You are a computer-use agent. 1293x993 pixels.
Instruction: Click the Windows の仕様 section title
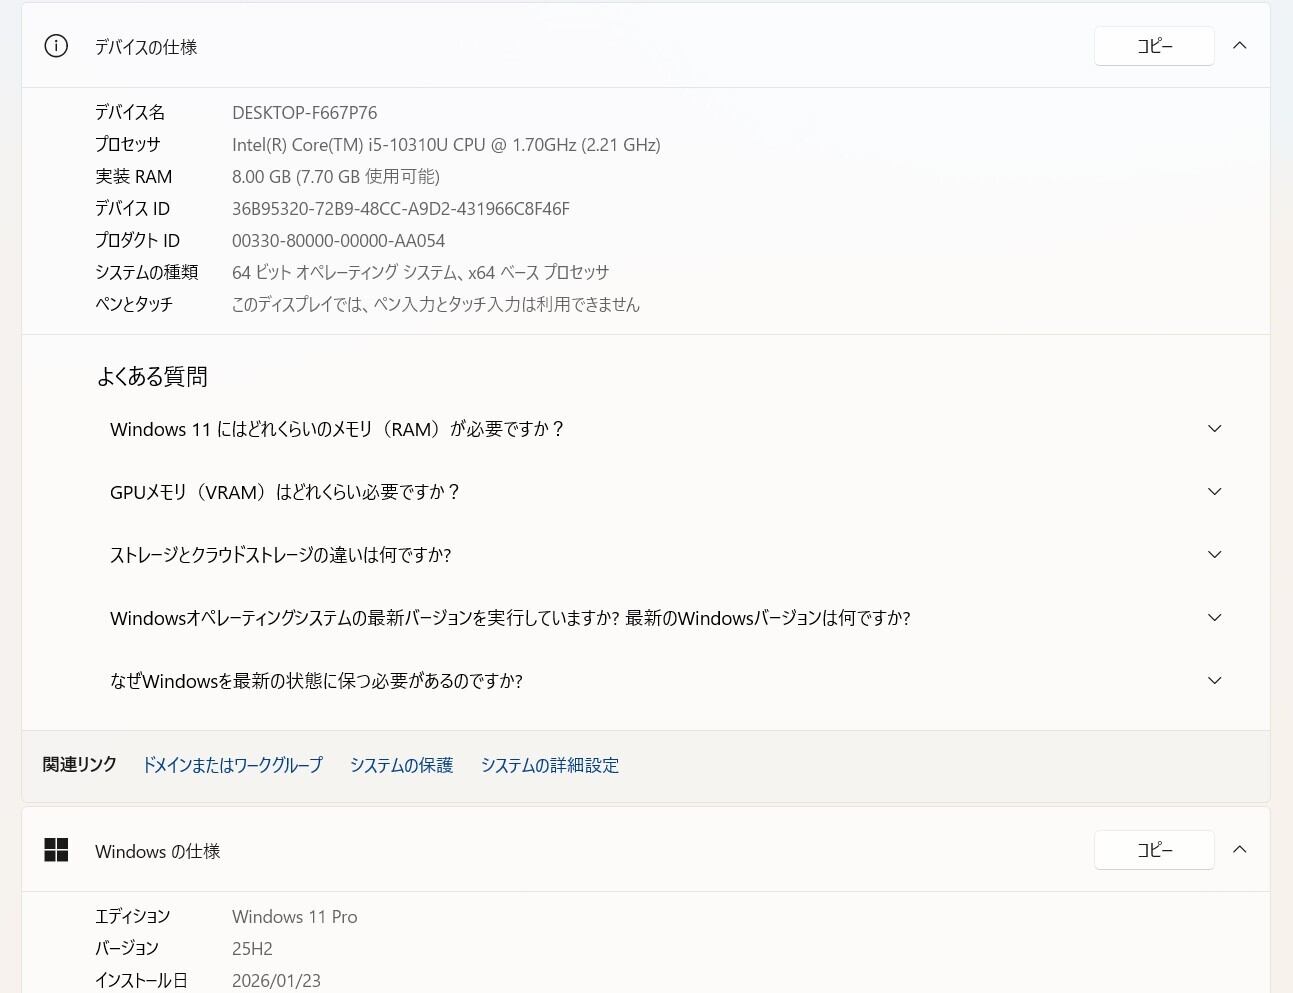coord(158,851)
